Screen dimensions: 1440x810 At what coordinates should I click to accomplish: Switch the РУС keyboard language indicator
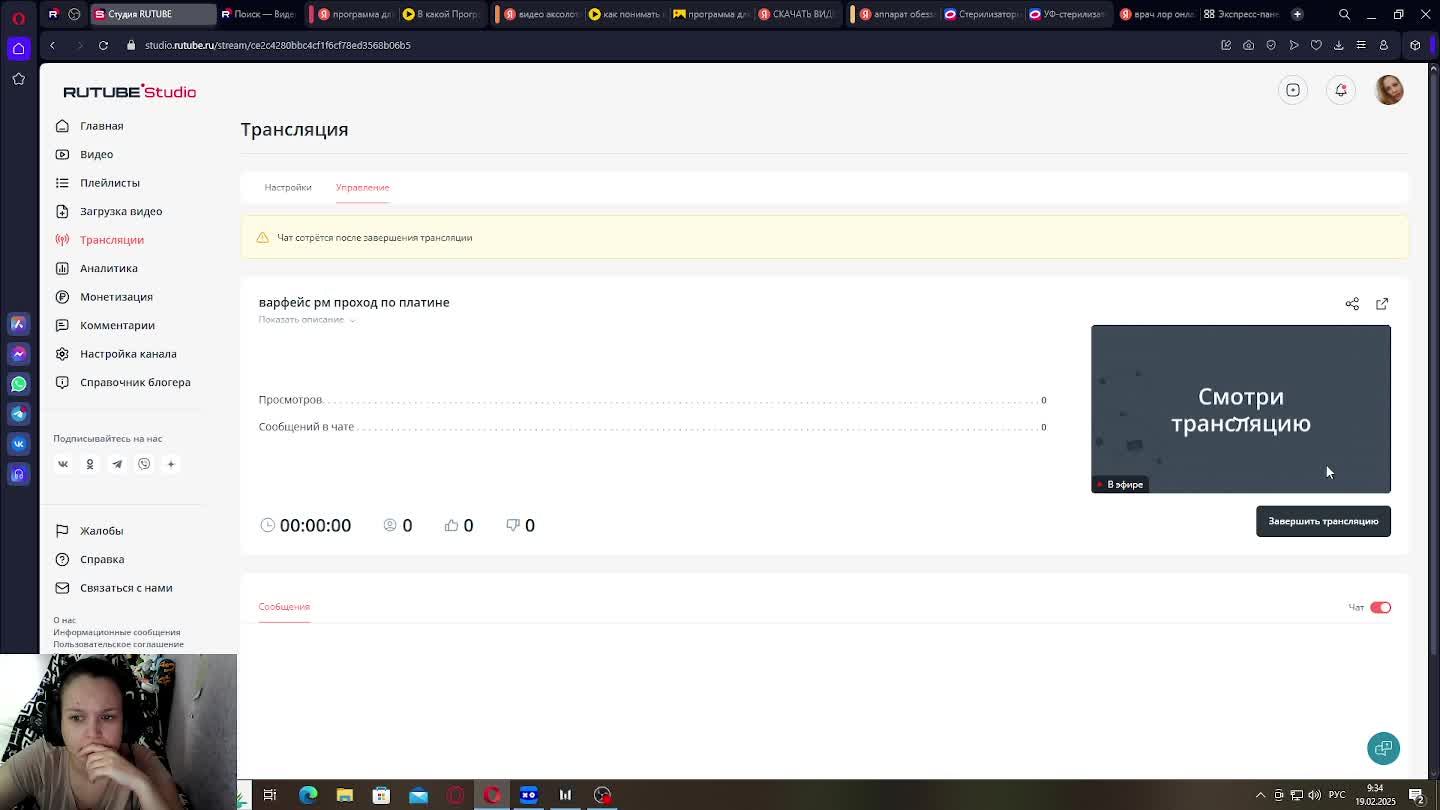pyautogui.click(x=1337, y=795)
